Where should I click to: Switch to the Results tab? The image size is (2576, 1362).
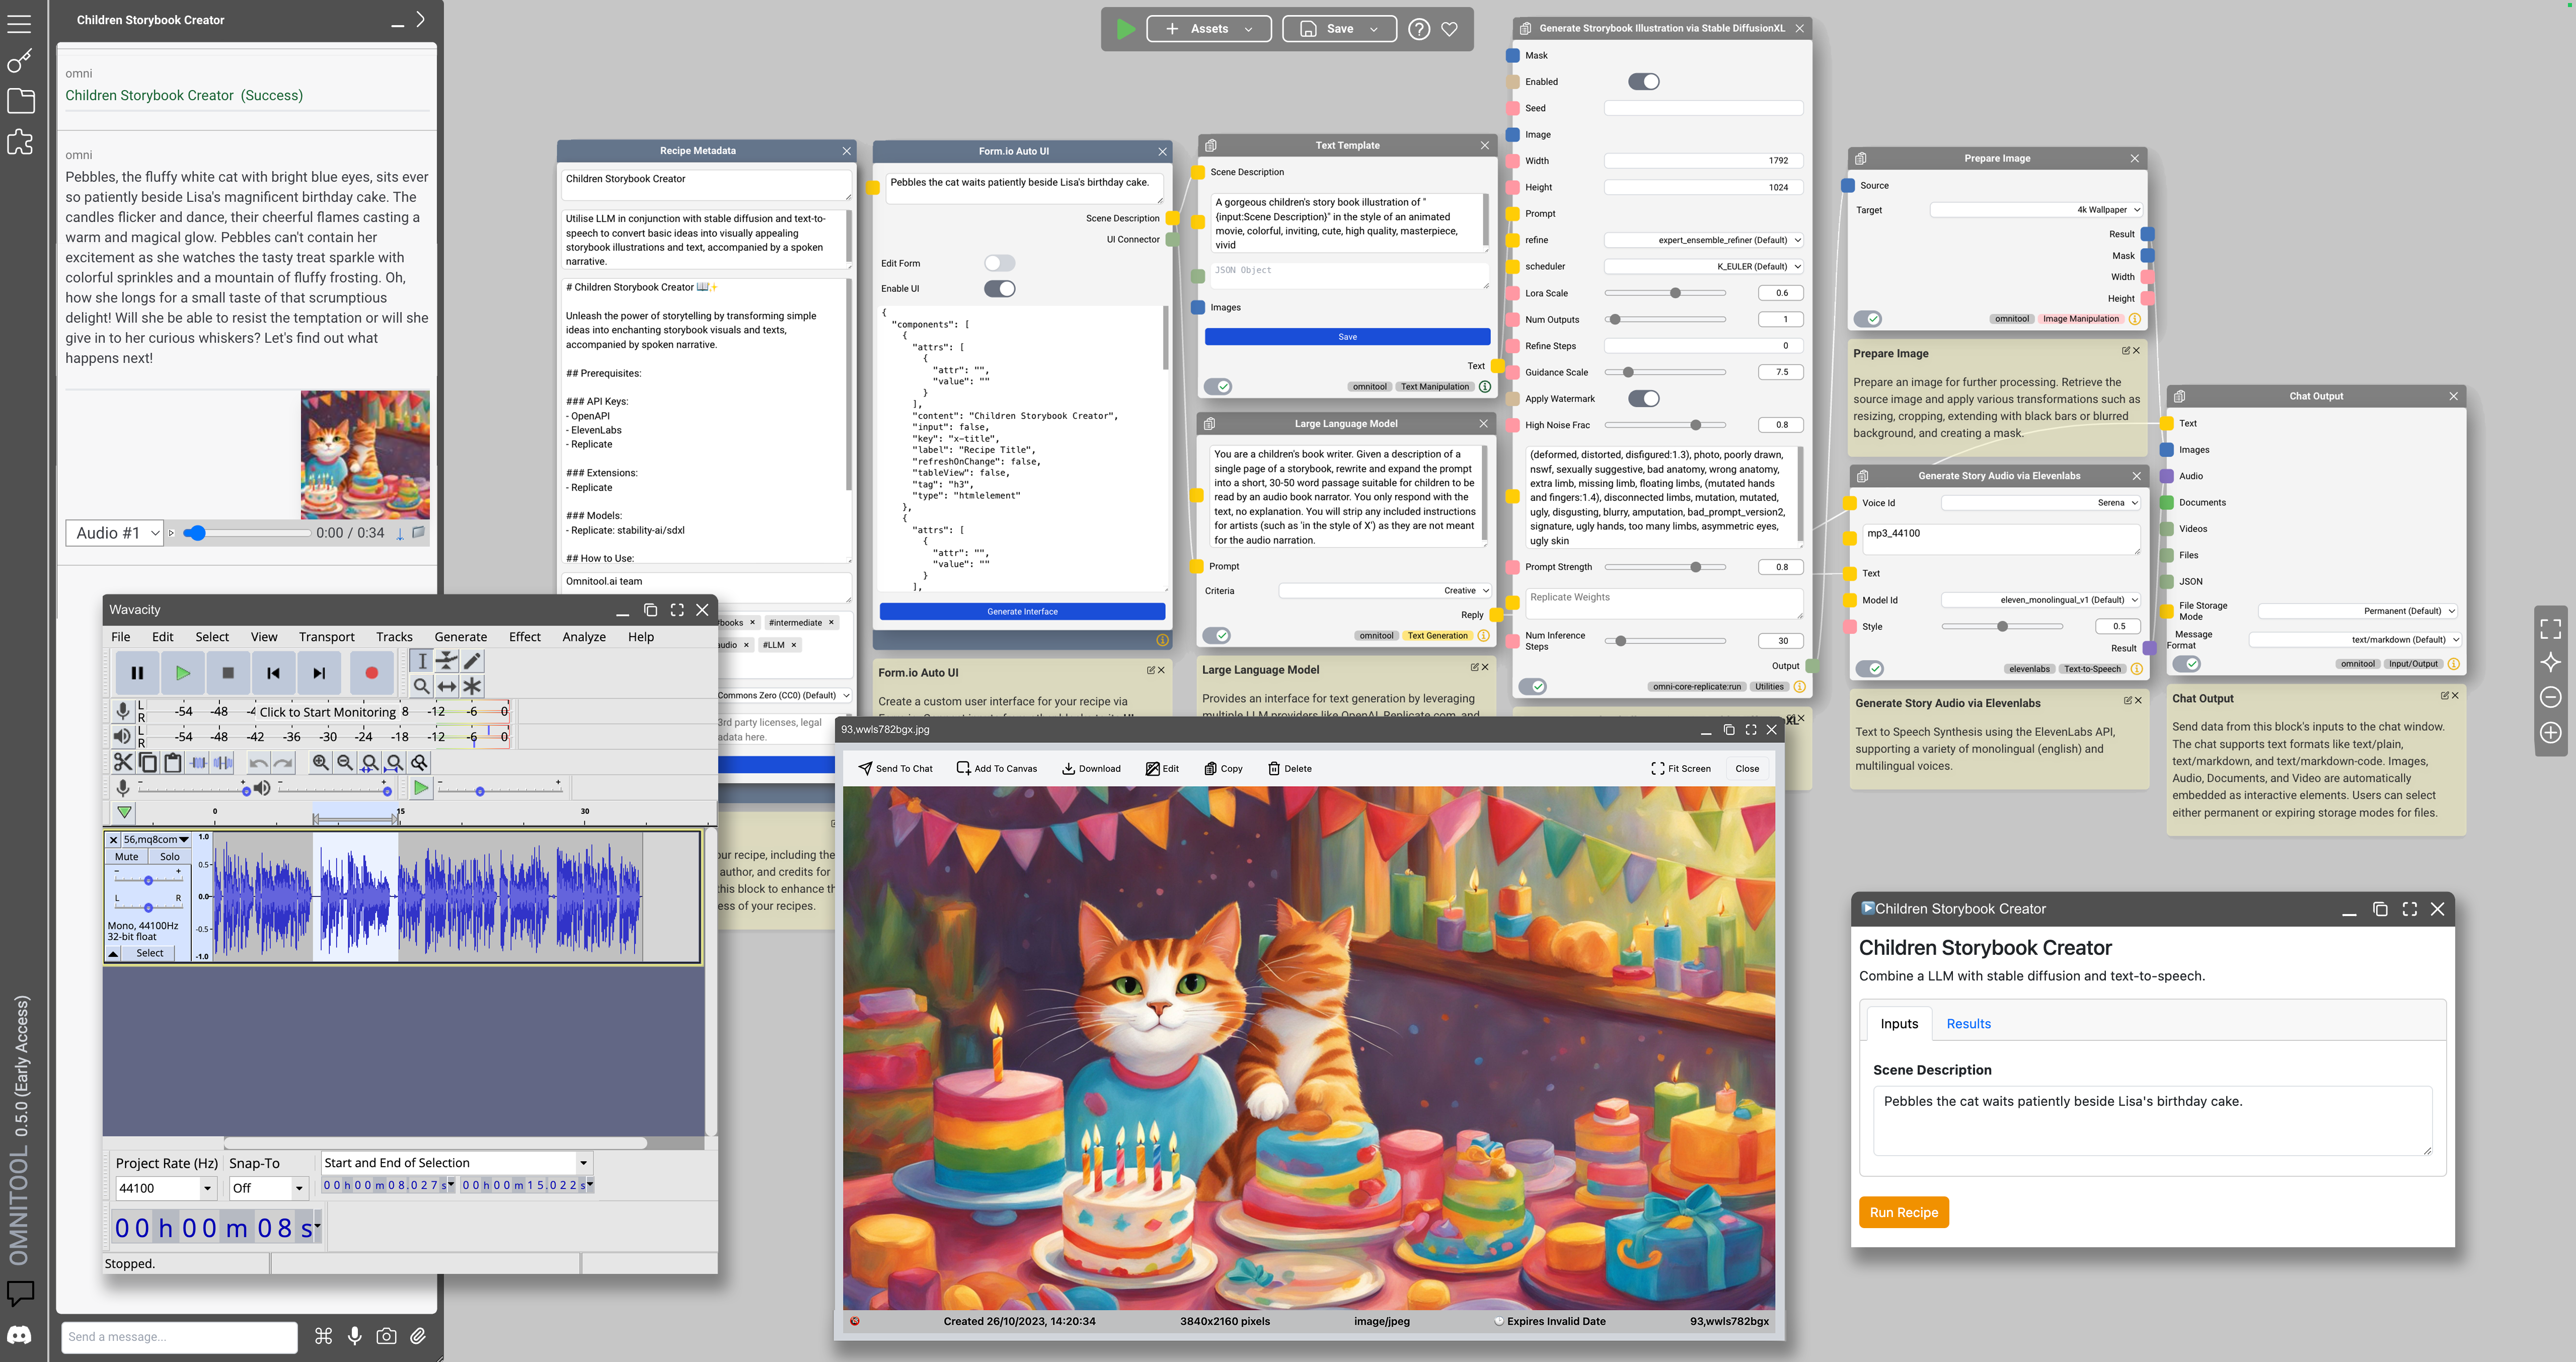coord(1968,1023)
